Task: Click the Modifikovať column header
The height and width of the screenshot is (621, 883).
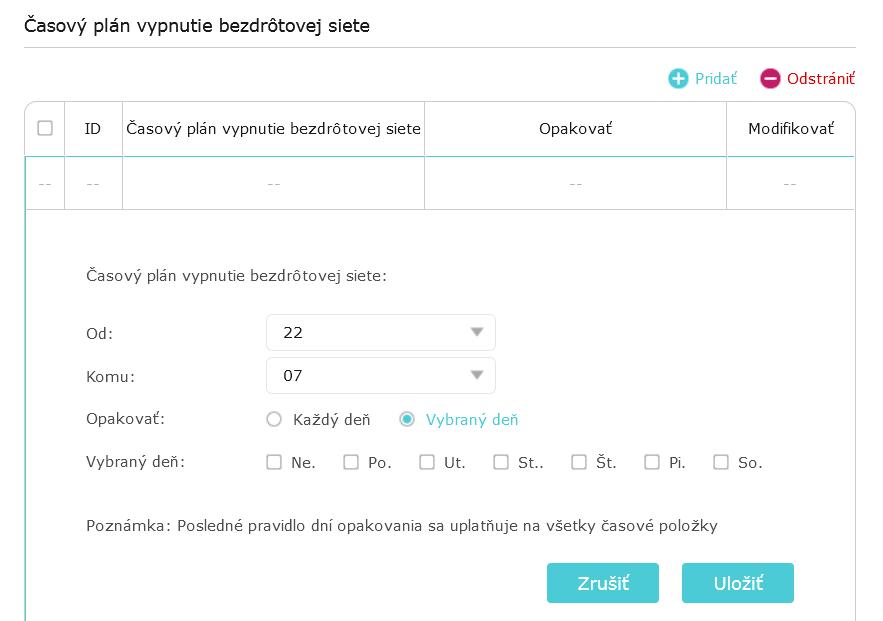Action: tap(790, 129)
